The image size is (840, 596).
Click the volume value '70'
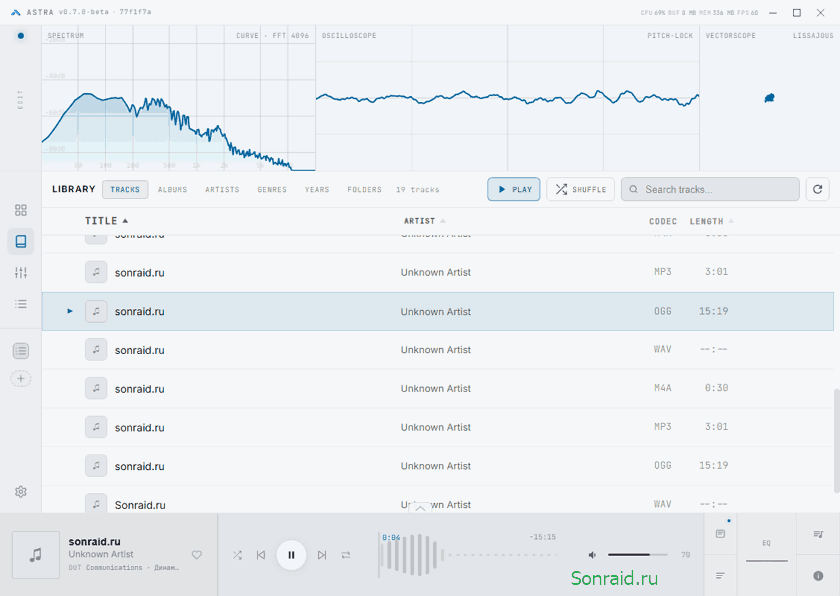tap(685, 555)
